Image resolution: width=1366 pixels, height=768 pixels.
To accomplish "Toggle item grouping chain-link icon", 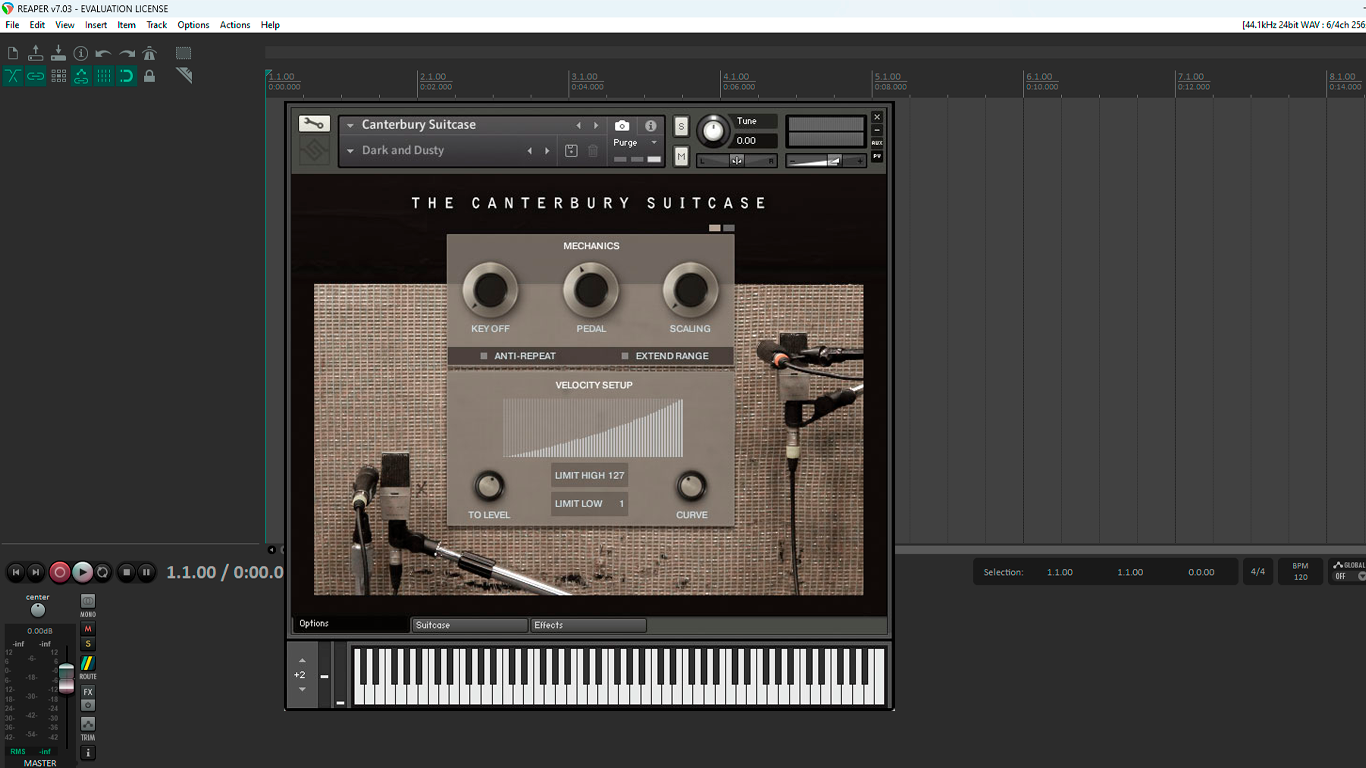I will [x=36, y=76].
